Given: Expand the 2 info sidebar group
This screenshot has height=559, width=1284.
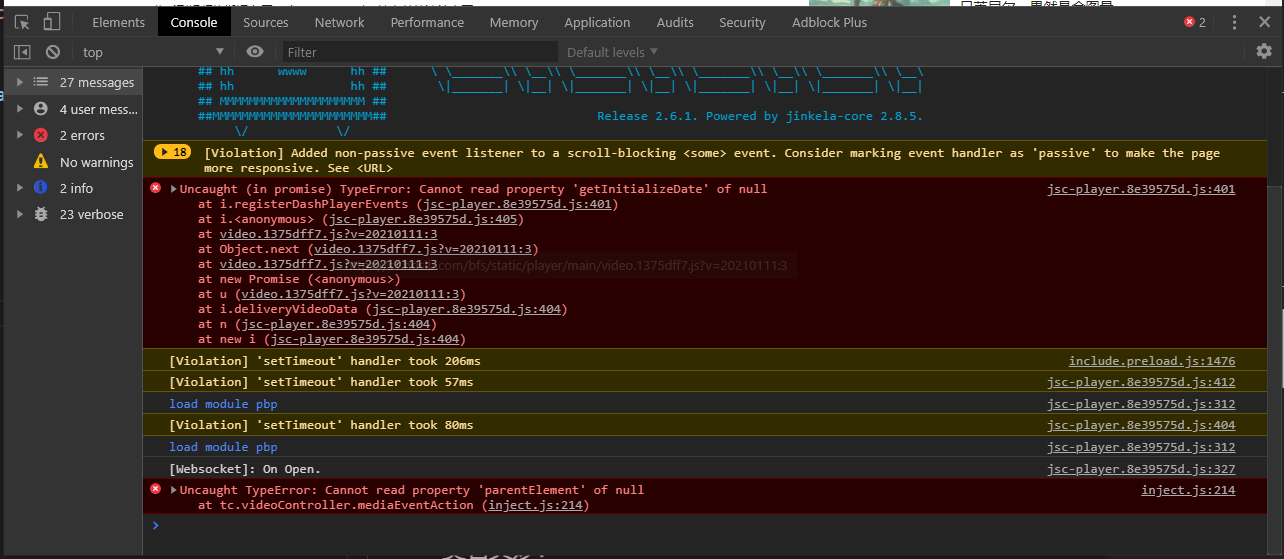Looking at the screenshot, I should (19, 187).
